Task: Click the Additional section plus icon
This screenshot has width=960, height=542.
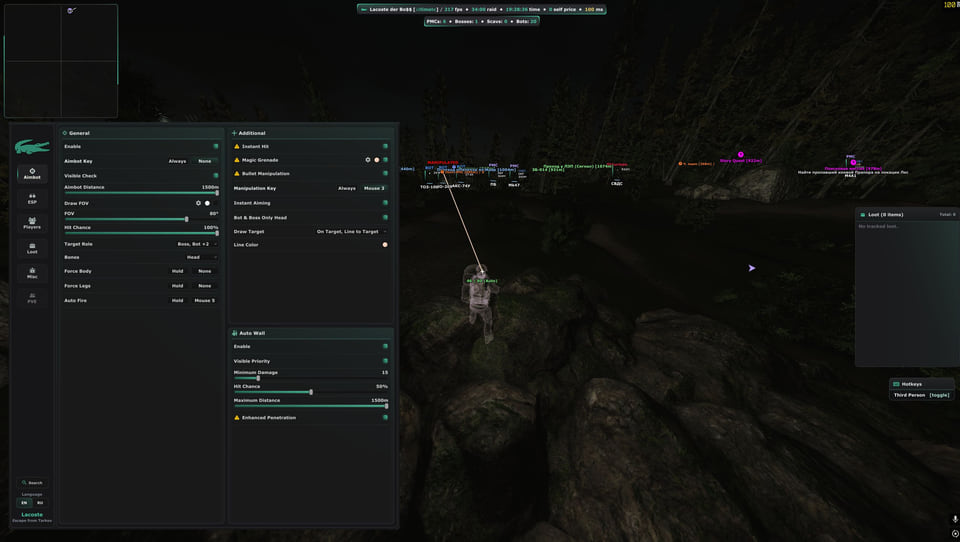Action: tap(234, 133)
